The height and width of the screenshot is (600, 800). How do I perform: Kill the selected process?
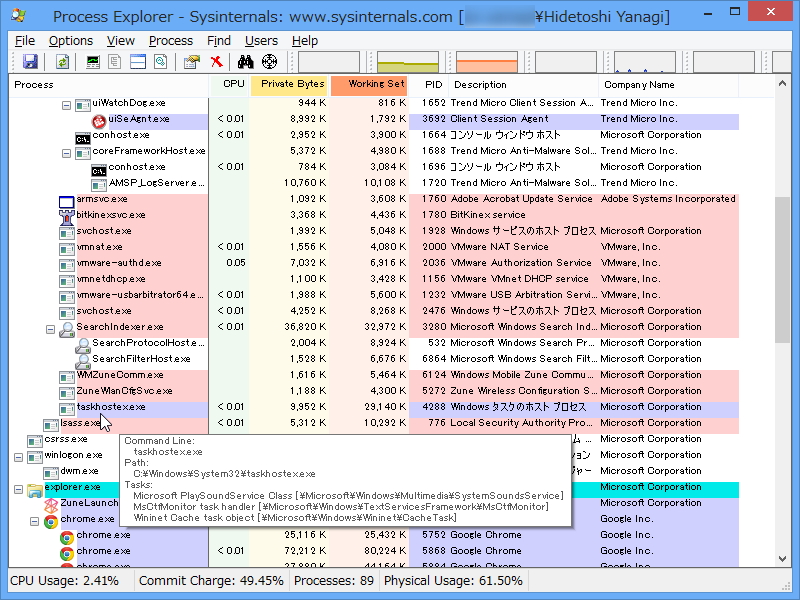(216, 62)
